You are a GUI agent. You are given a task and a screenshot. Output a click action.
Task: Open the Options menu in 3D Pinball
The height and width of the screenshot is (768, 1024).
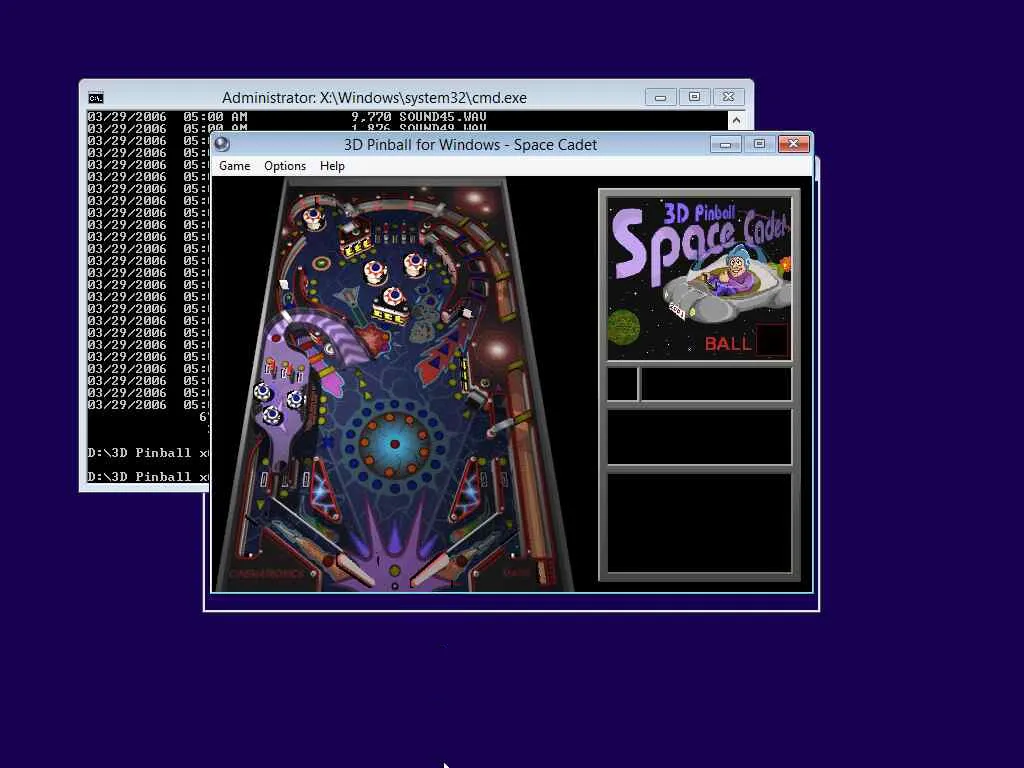coord(285,166)
